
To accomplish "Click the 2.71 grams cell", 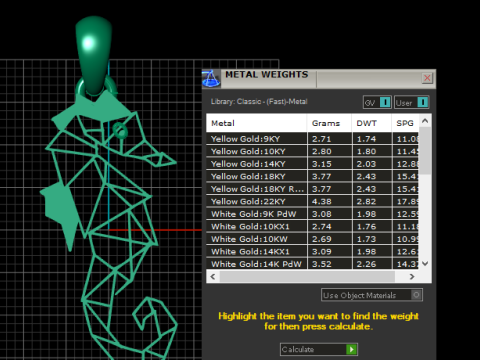I will pyautogui.click(x=329, y=139).
